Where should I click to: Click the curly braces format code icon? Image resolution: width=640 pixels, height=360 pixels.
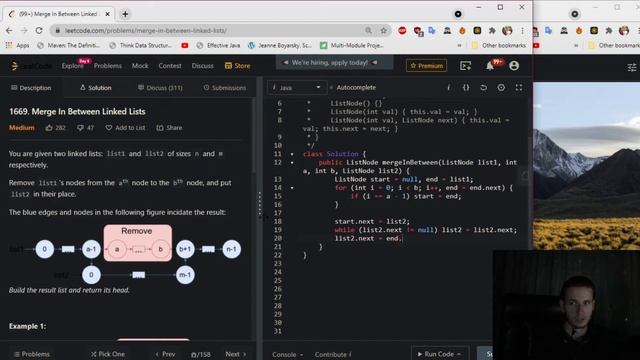(x=466, y=87)
